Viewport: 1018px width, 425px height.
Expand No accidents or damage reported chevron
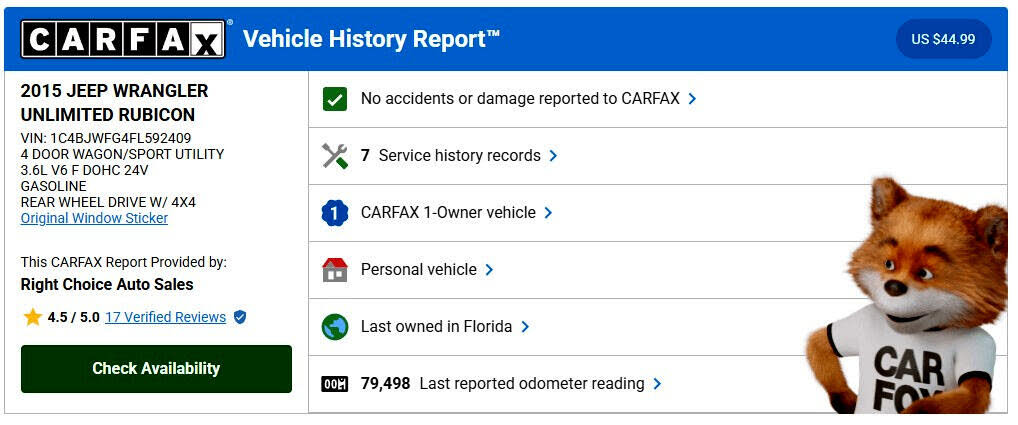tap(692, 99)
